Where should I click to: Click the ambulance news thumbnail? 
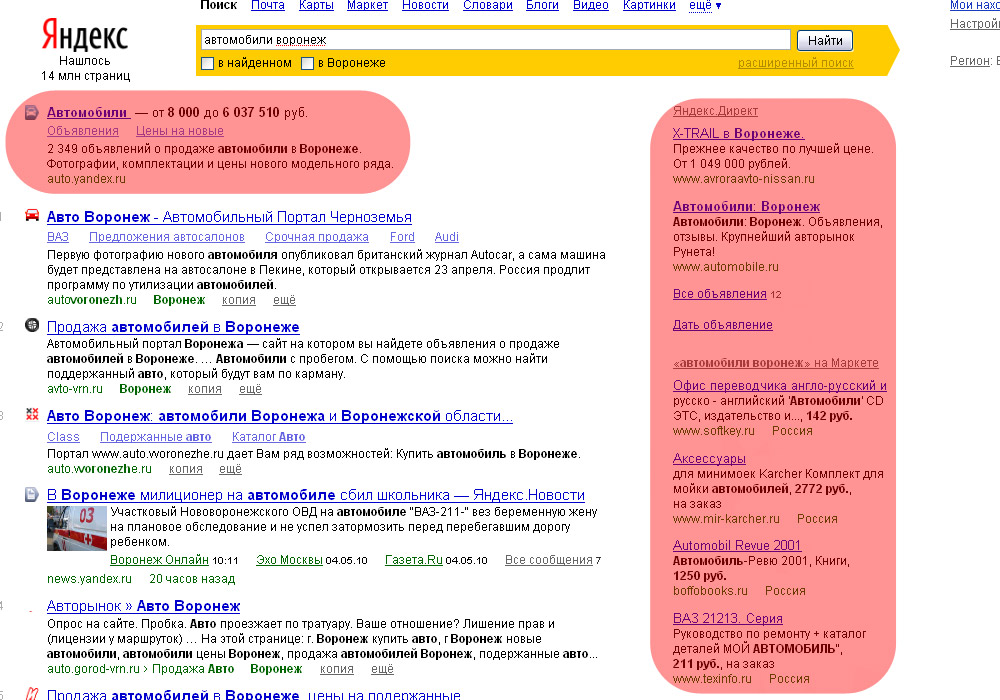pos(77,528)
